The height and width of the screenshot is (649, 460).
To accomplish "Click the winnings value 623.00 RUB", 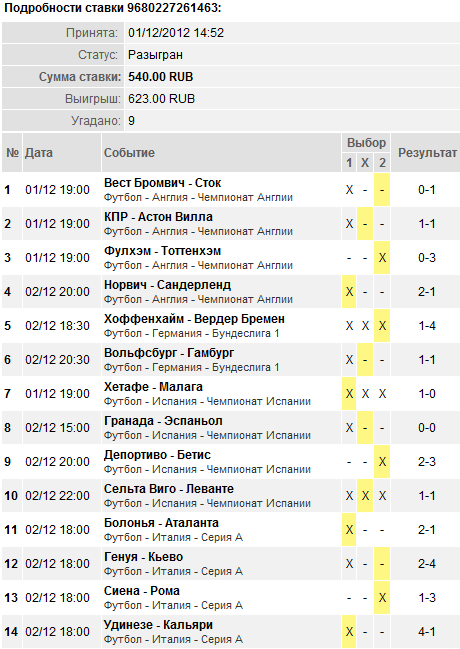I will point(161,99).
